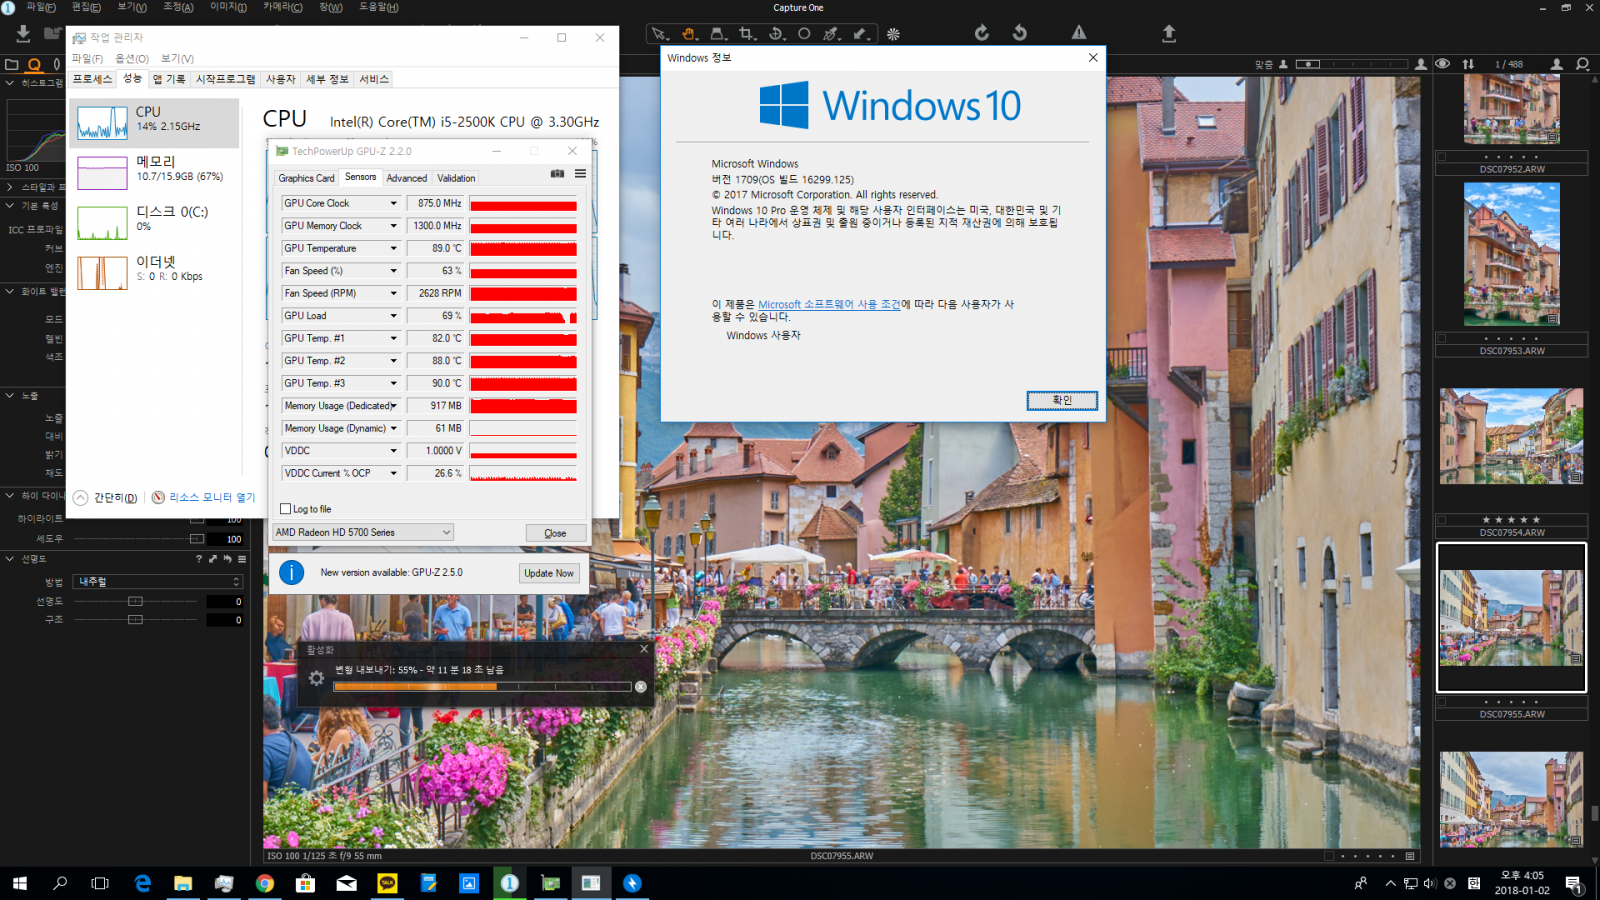Click the 세도우 slider handle
Screen dimensions: 1600x900
(x=197, y=539)
